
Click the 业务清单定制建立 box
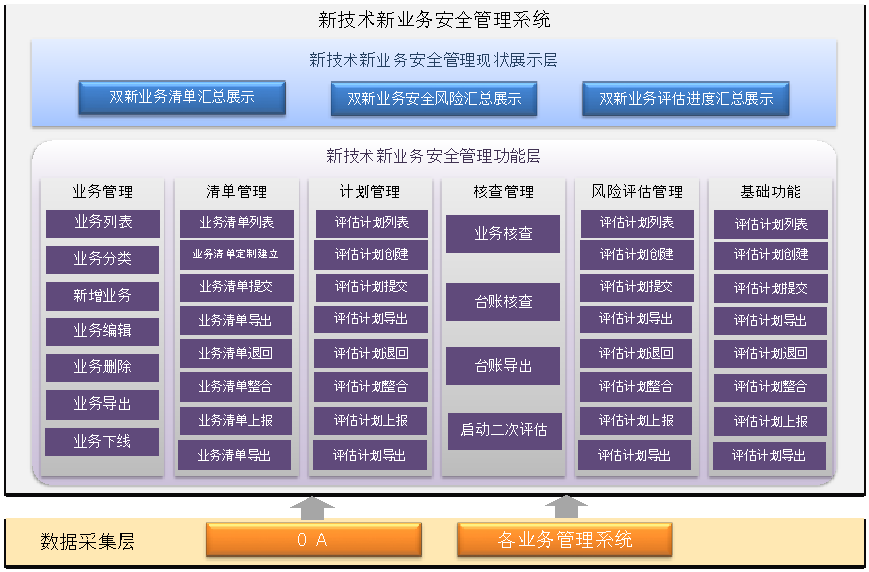pyautogui.click(x=236, y=254)
